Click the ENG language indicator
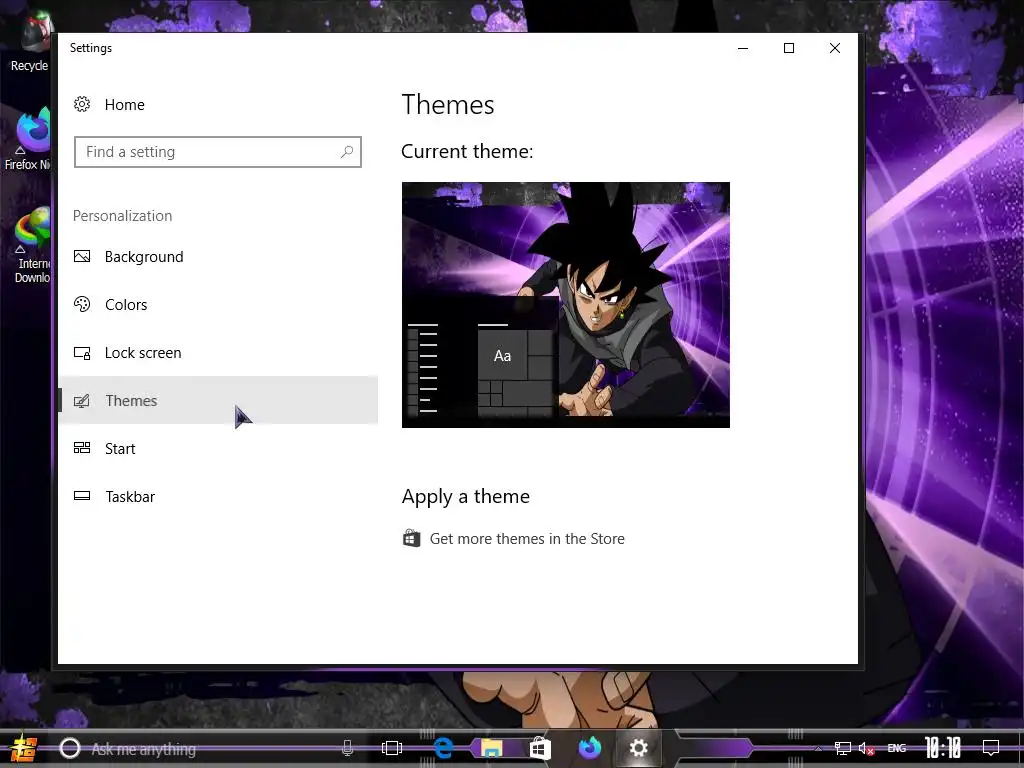Viewport: 1024px width, 768px height. [897, 748]
